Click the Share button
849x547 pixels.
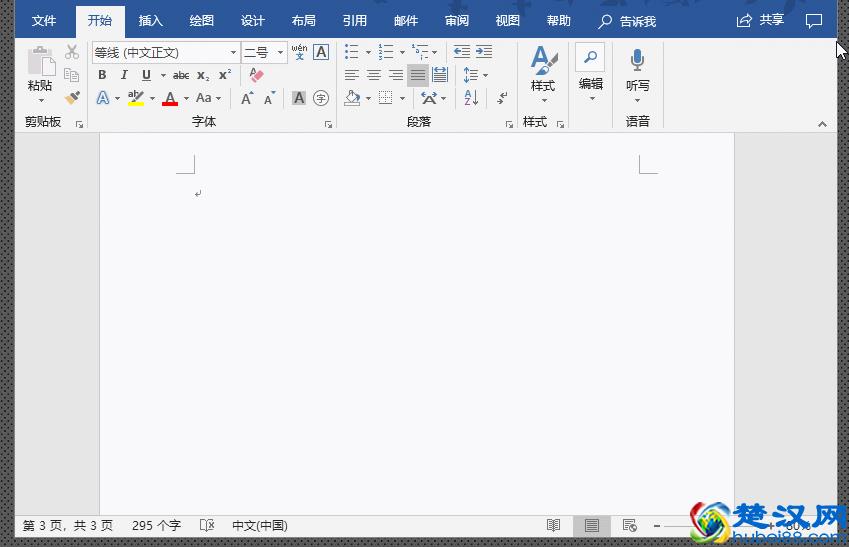(760, 21)
